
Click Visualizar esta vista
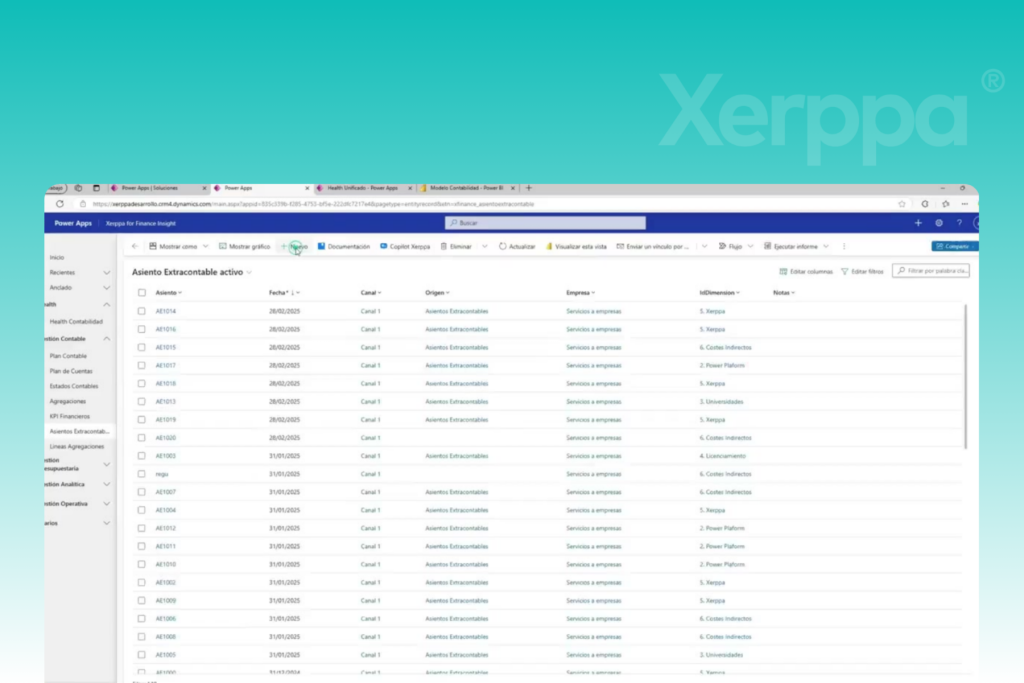[576, 246]
